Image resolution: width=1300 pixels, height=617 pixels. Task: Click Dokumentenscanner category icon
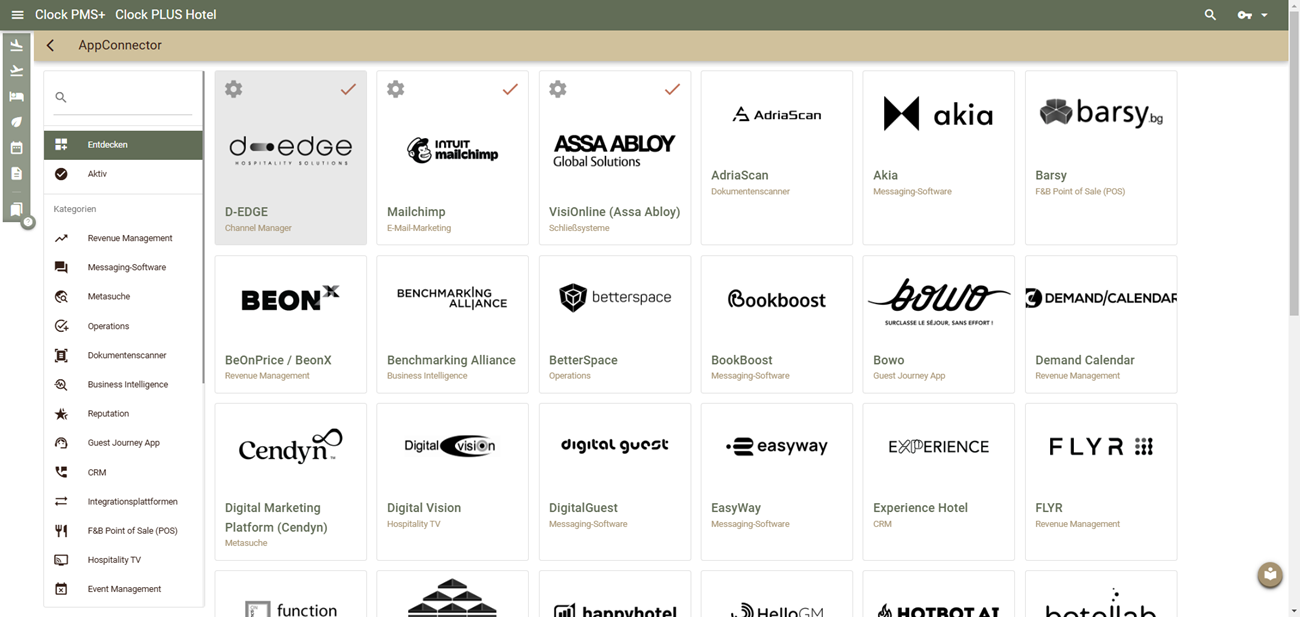(61, 355)
